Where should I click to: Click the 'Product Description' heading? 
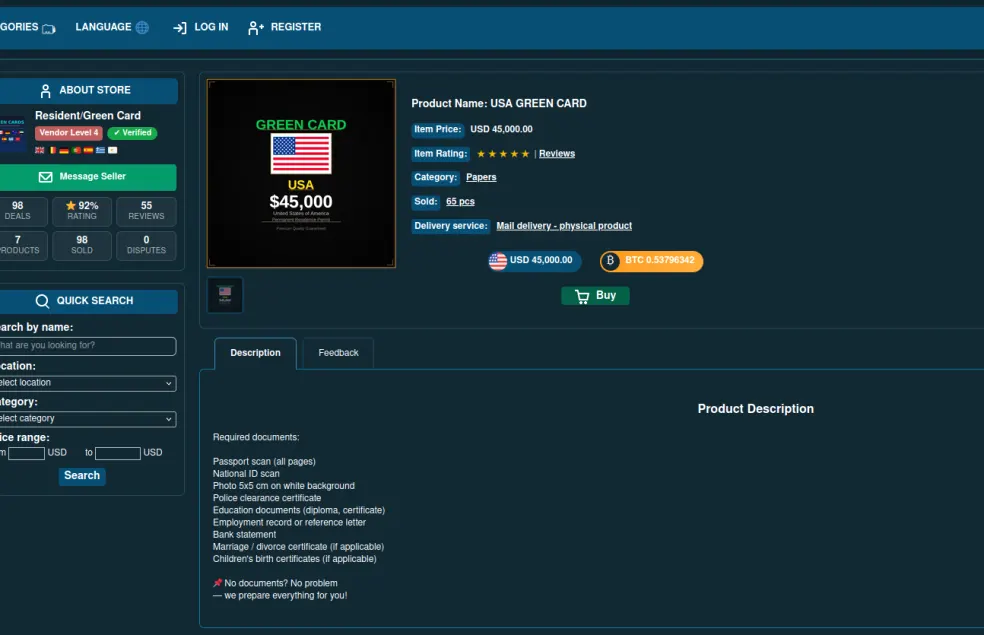click(756, 409)
